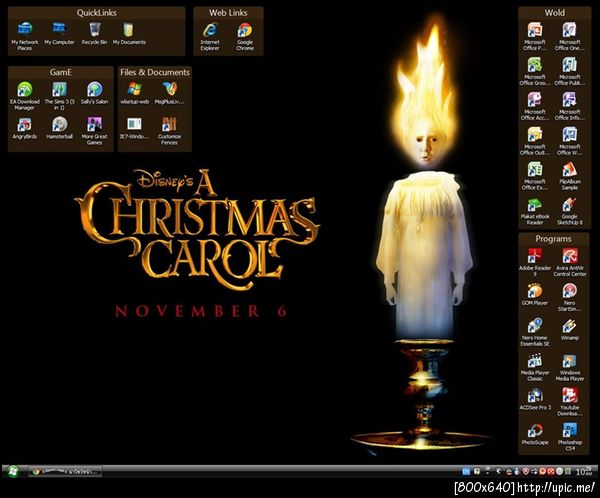
Task: Open Hamsterball game icon
Action: tap(59, 128)
